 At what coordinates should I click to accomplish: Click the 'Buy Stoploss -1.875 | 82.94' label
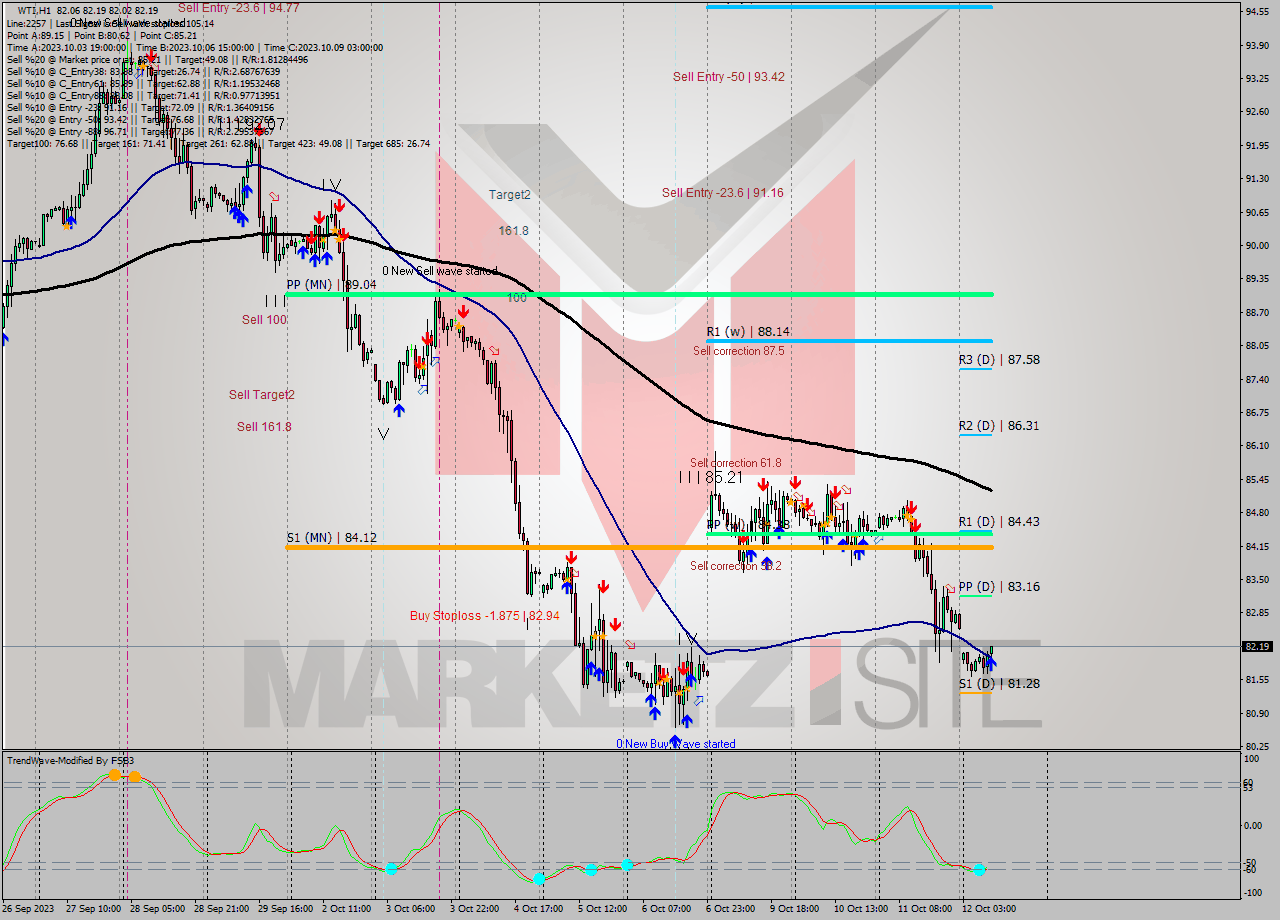(x=484, y=616)
